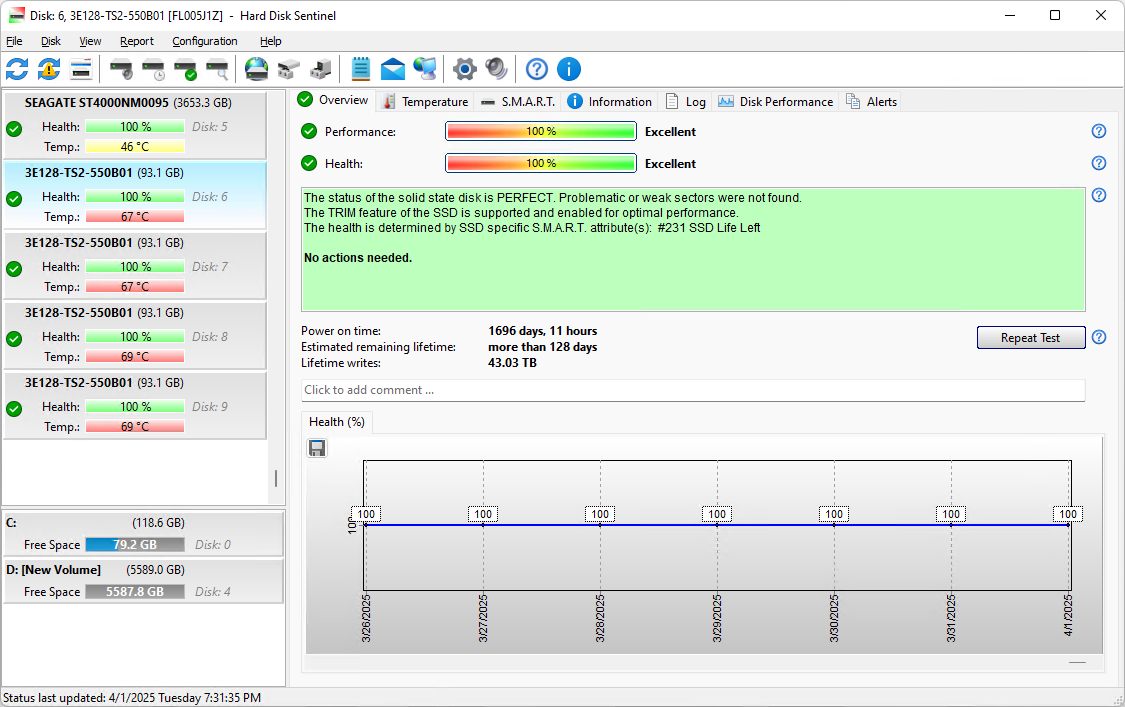Click the 100 data label at 3/30/2025
This screenshot has height=707, width=1125.
coord(834,514)
